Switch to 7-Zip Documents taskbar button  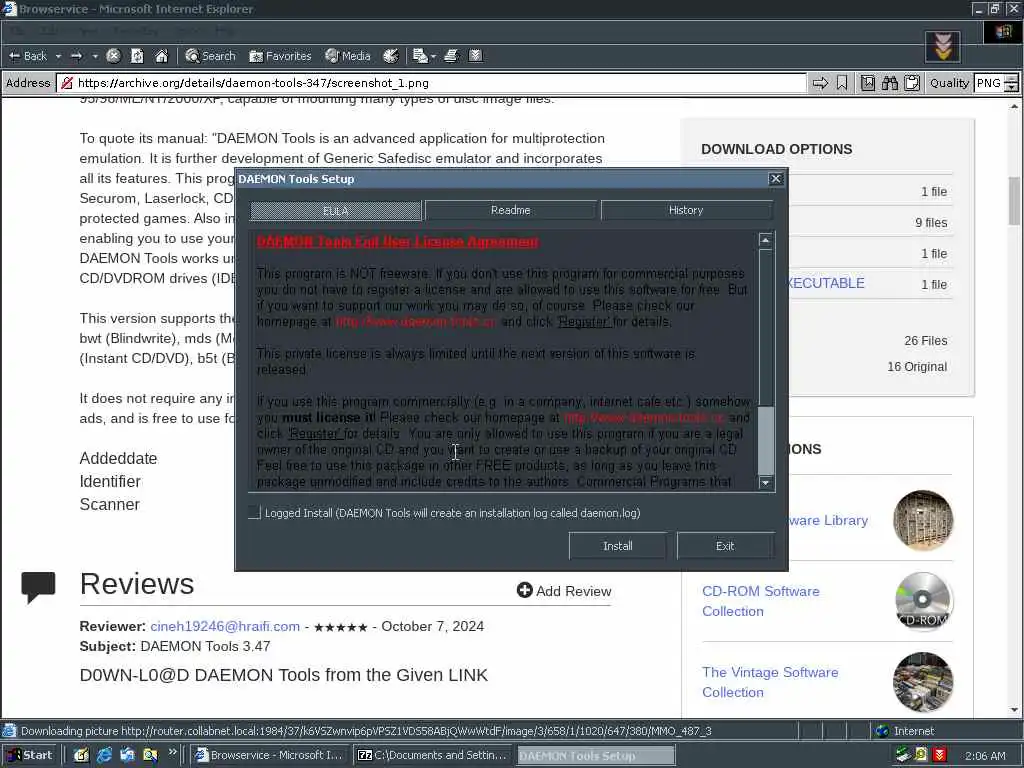433,756
